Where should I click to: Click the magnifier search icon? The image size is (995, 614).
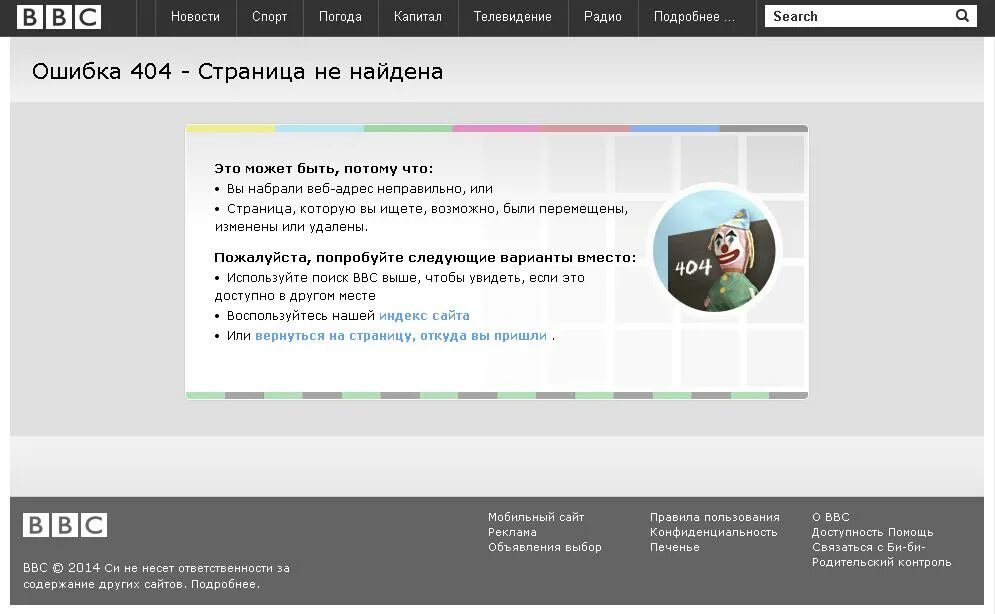962,16
